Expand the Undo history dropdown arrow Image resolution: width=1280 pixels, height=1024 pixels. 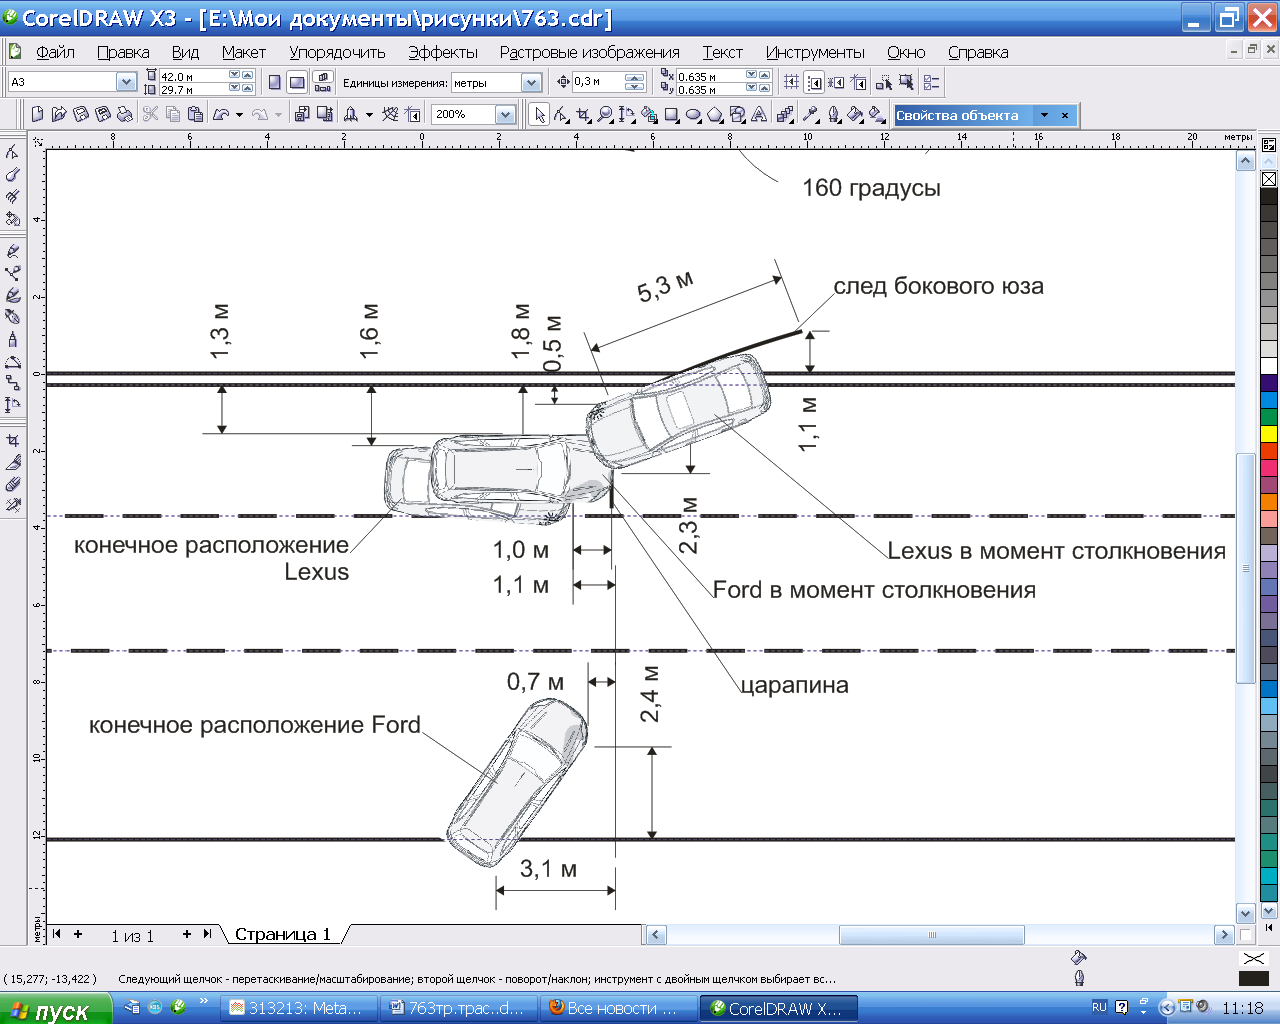click(x=239, y=114)
